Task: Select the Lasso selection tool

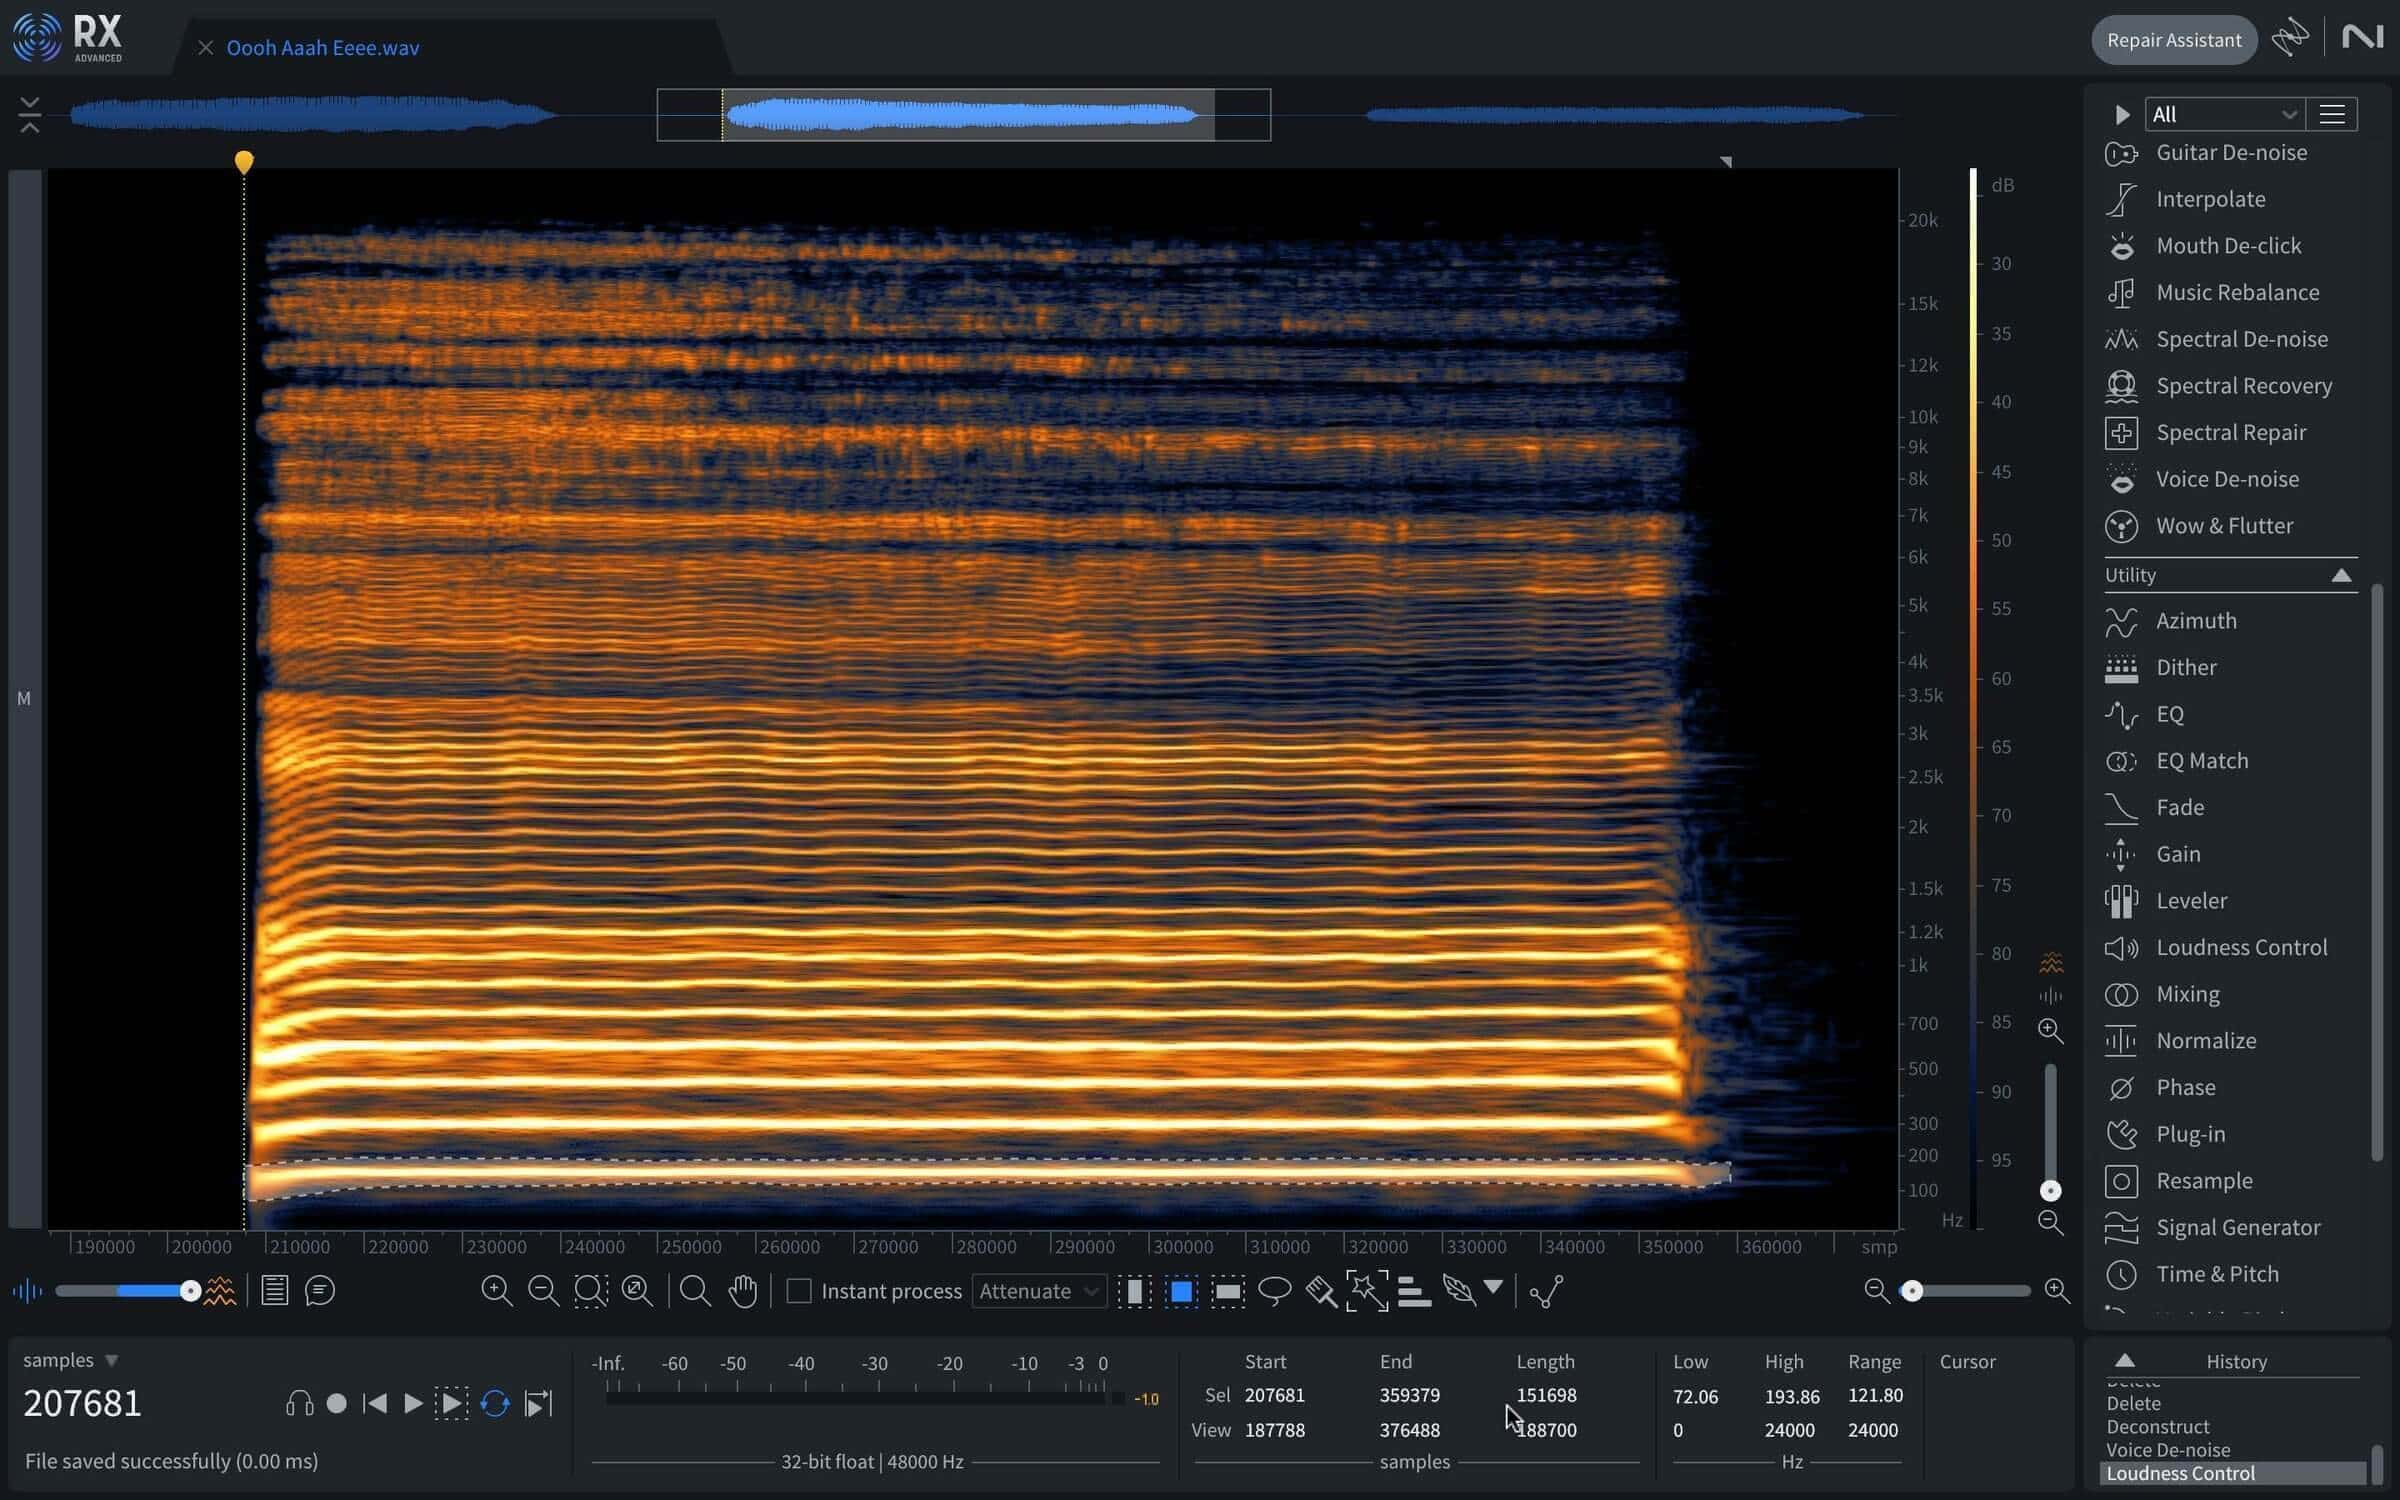Action: click(1274, 1291)
